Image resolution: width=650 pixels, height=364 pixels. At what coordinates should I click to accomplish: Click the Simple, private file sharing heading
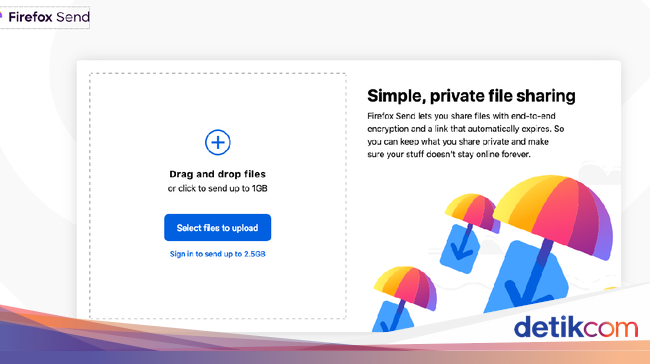471,96
